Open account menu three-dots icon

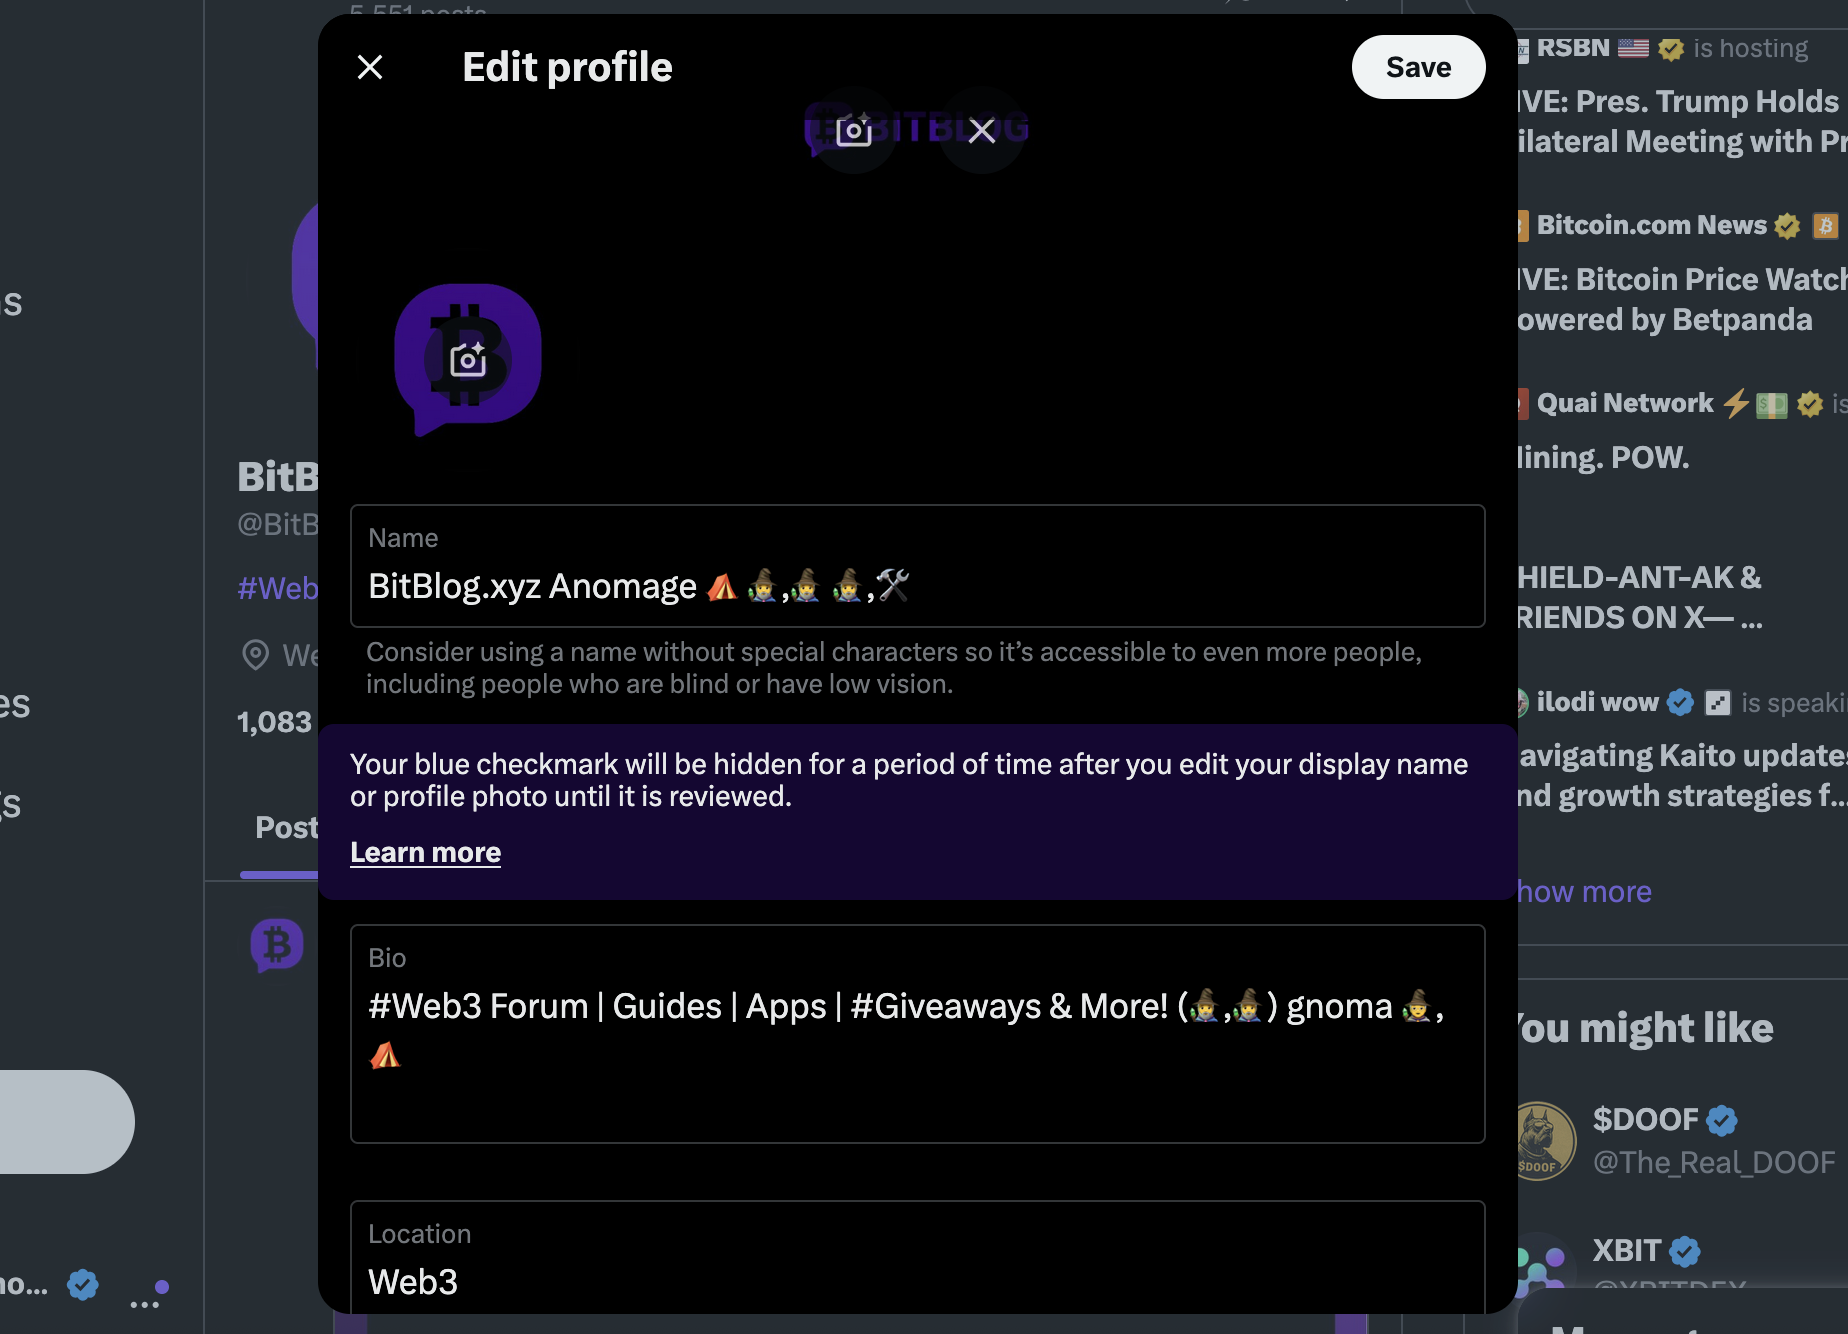click(145, 1303)
